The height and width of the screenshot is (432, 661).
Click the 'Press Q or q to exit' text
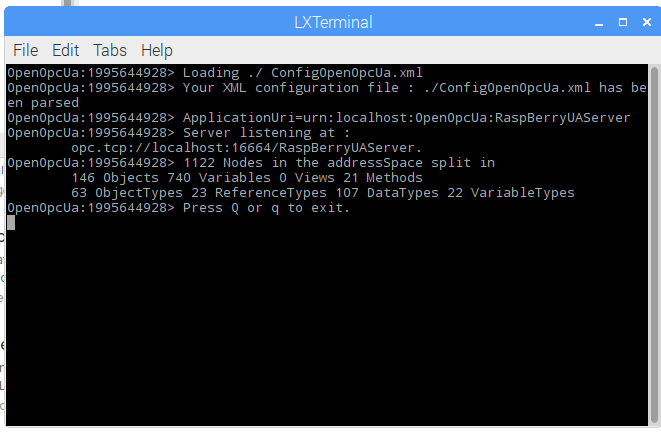click(x=266, y=208)
